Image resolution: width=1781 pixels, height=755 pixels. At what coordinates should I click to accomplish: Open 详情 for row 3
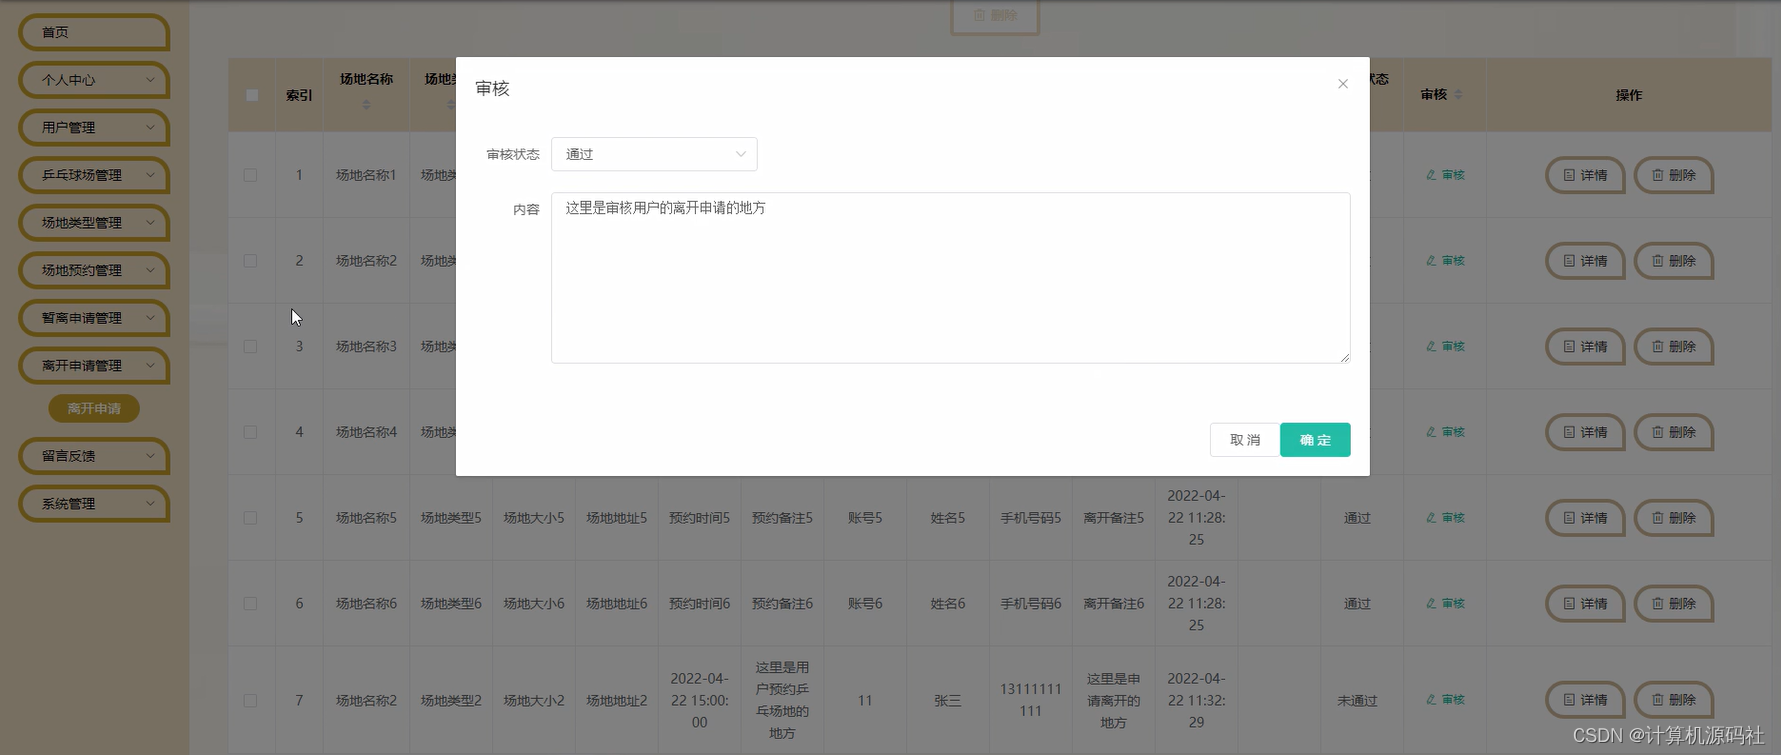(1585, 347)
